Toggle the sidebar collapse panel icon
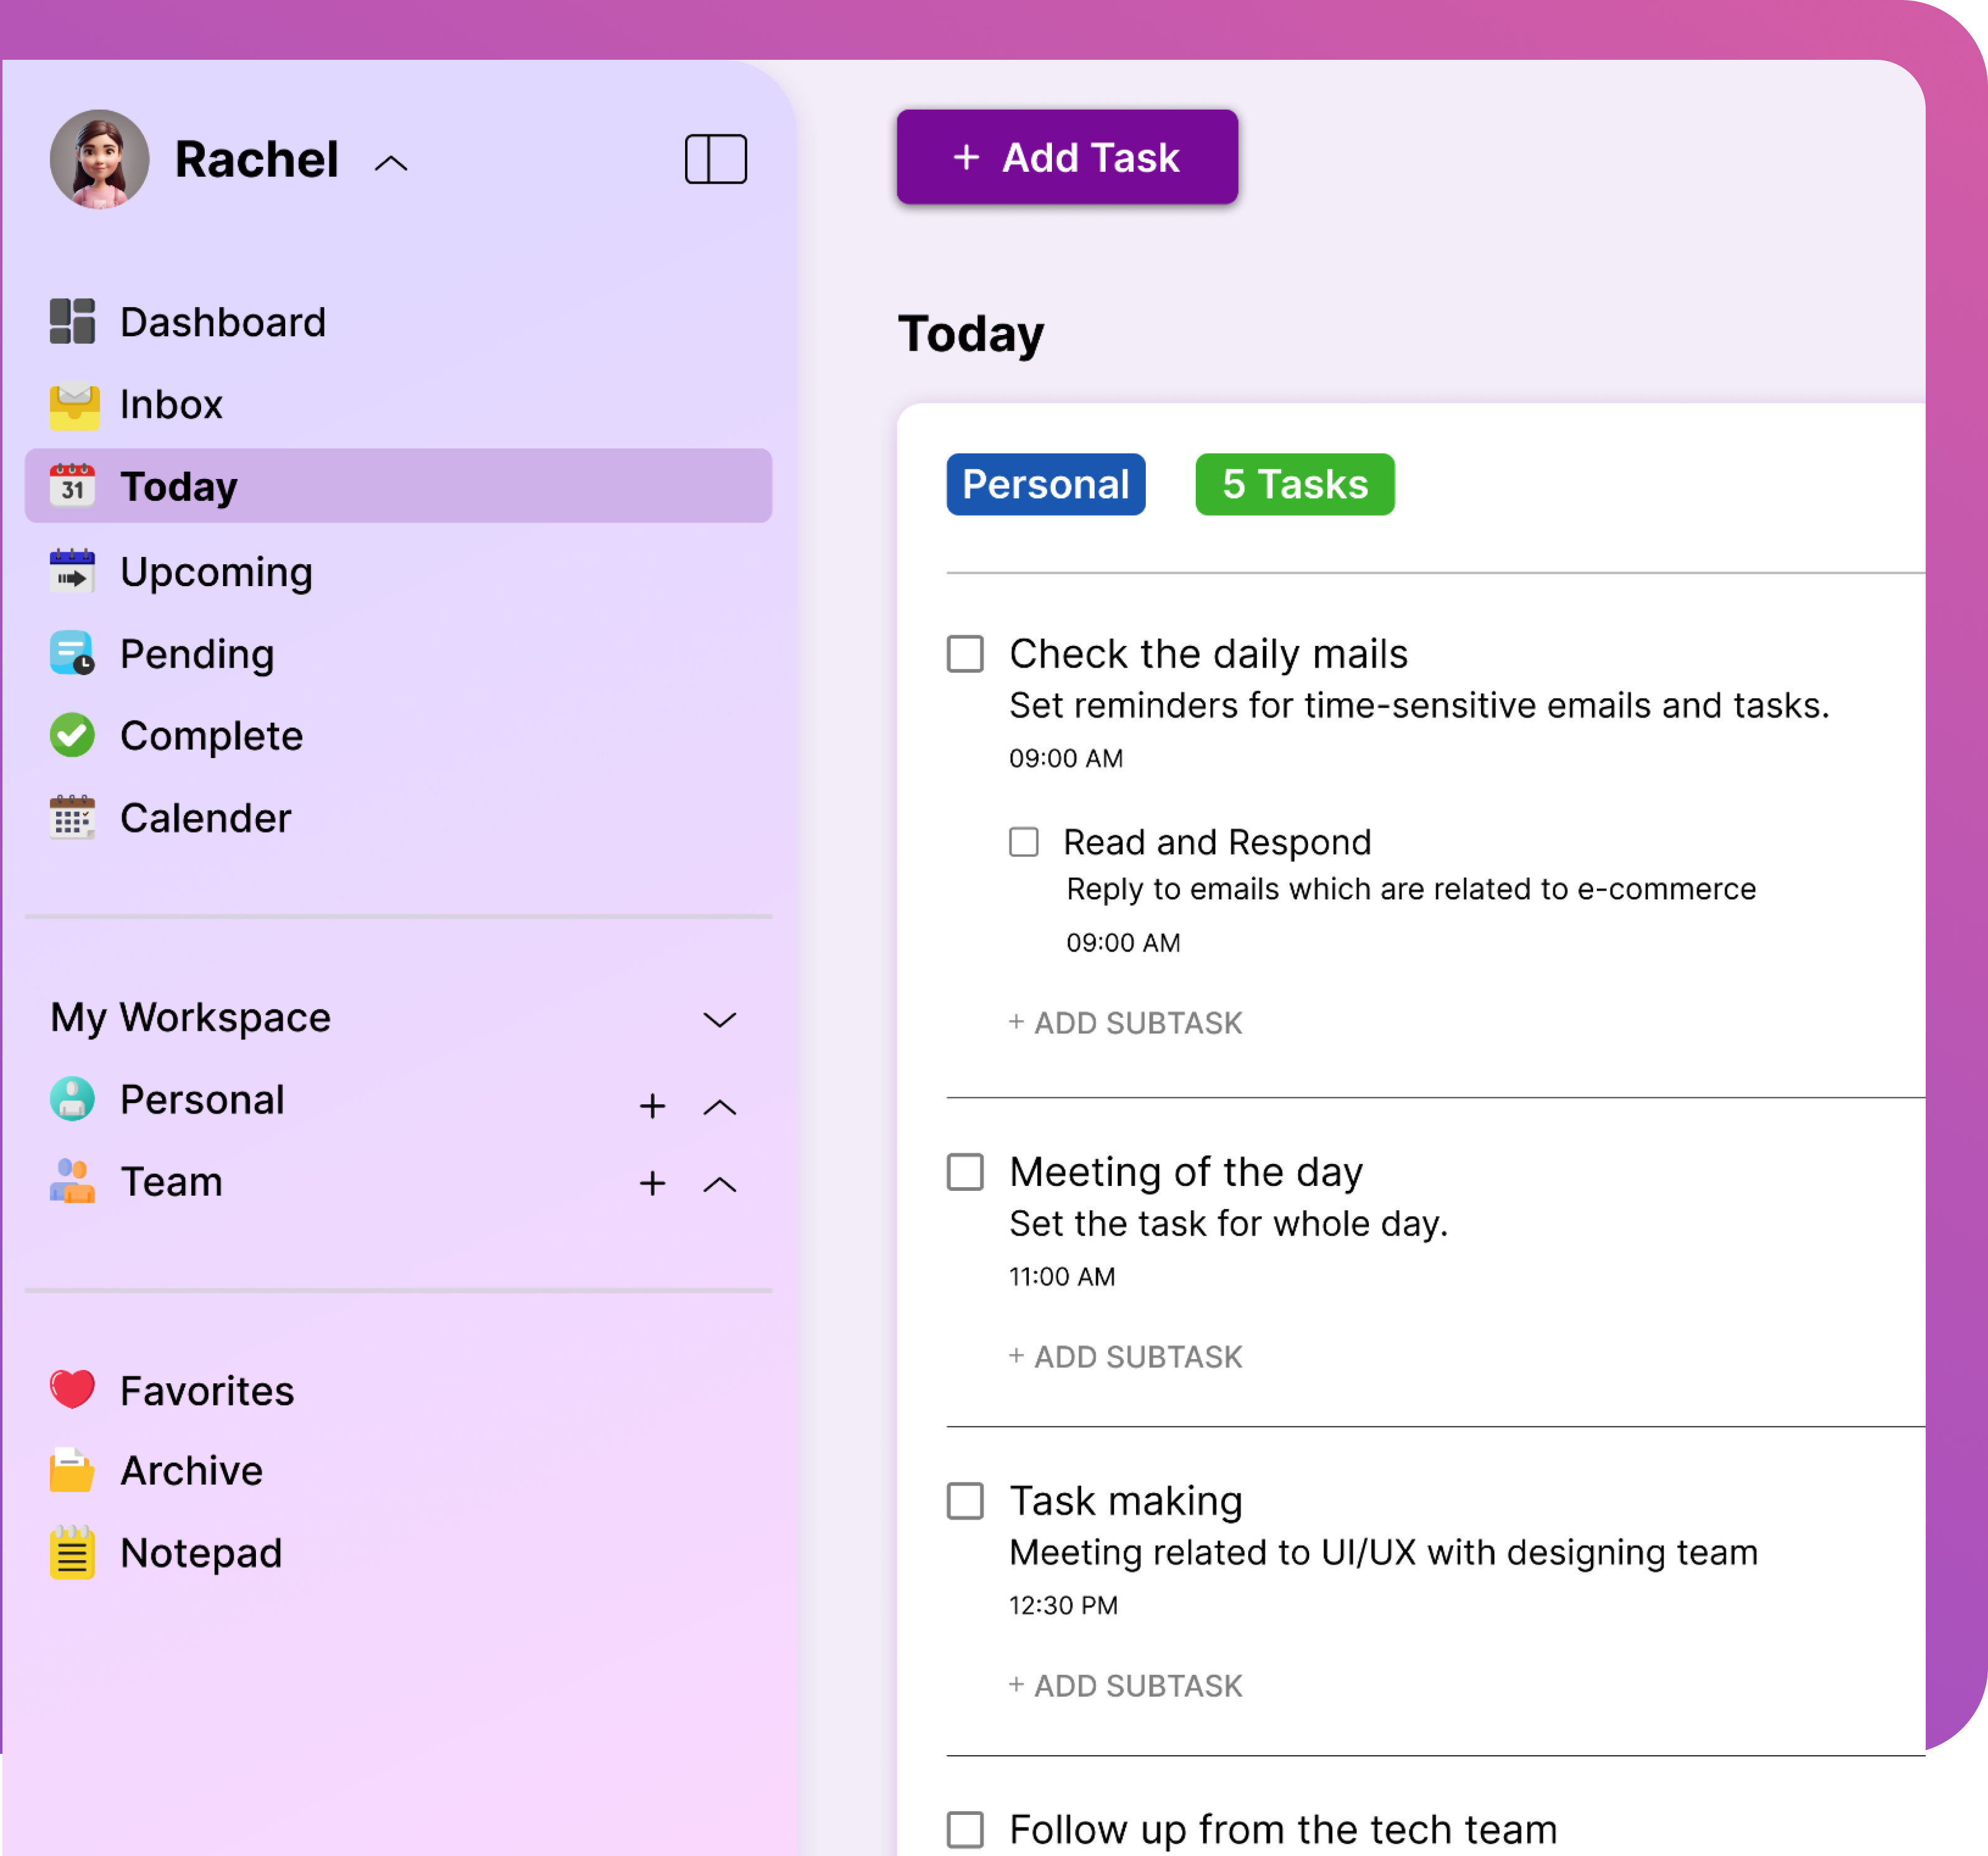1988x1856 pixels. point(715,159)
